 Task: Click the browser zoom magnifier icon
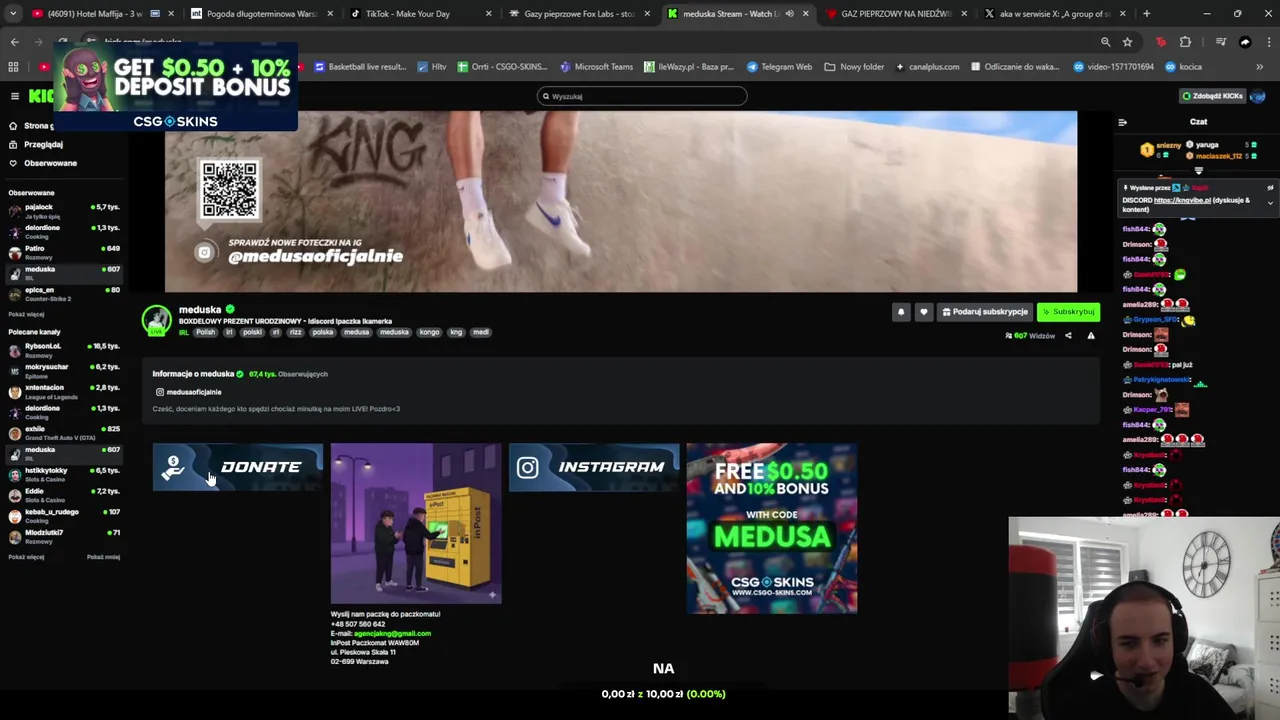pos(1105,42)
